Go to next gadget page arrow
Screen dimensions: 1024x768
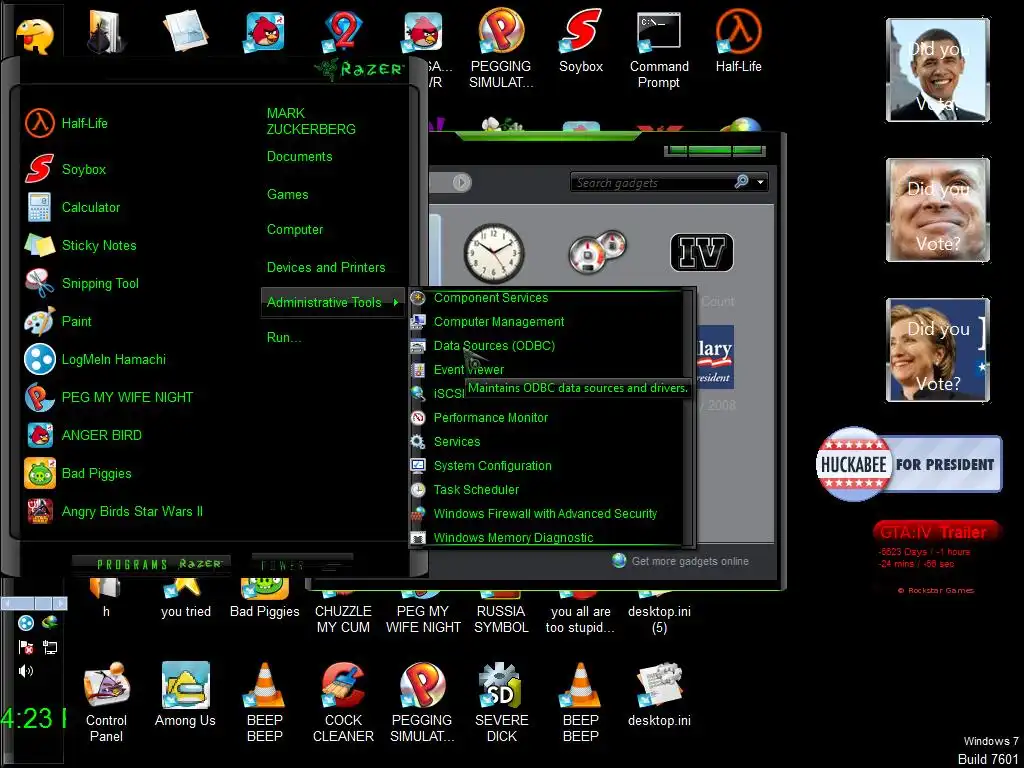coord(462,182)
